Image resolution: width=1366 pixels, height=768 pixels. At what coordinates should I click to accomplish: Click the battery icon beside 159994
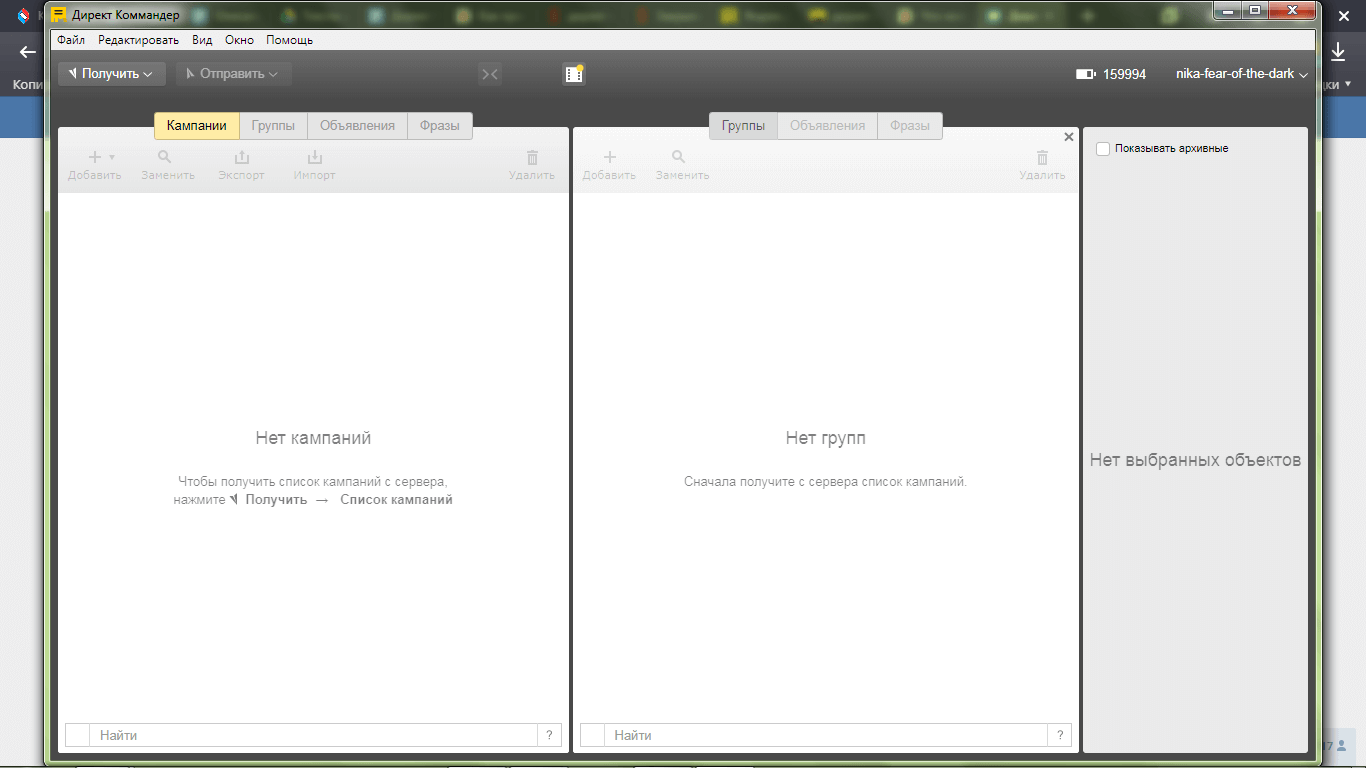click(1085, 74)
